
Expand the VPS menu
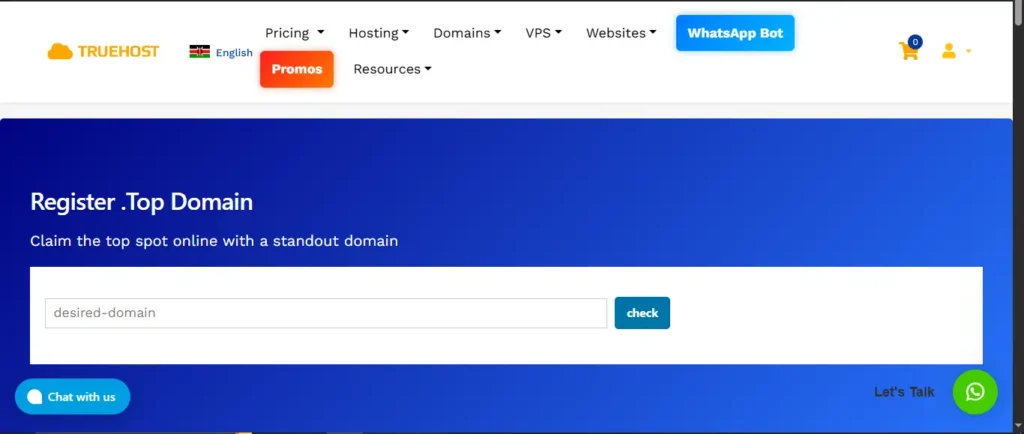point(543,33)
